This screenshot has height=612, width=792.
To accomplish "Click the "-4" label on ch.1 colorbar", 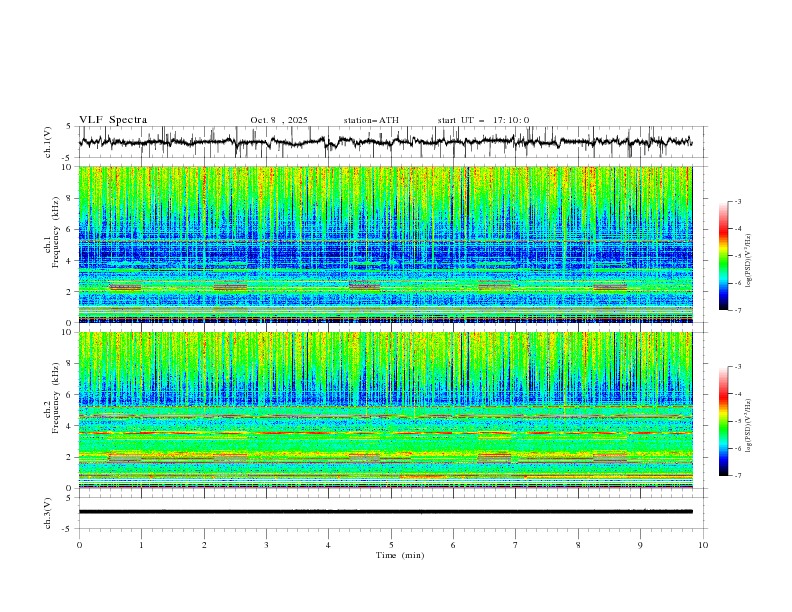I will [738, 229].
